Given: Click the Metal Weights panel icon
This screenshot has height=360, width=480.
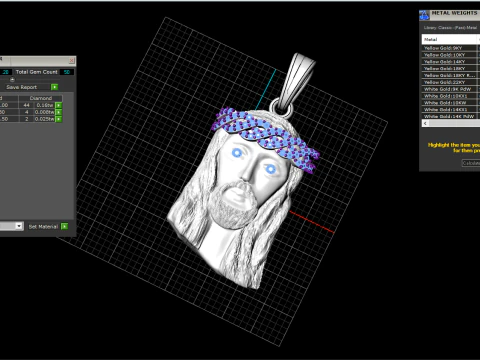Looking at the screenshot, I should [424, 15].
